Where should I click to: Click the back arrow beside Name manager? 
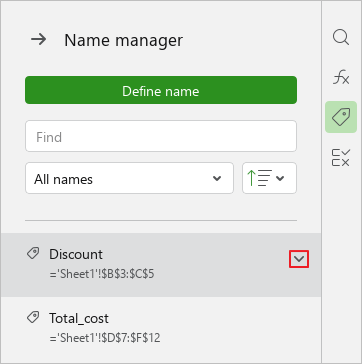pyautogui.click(x=39, y=40)
